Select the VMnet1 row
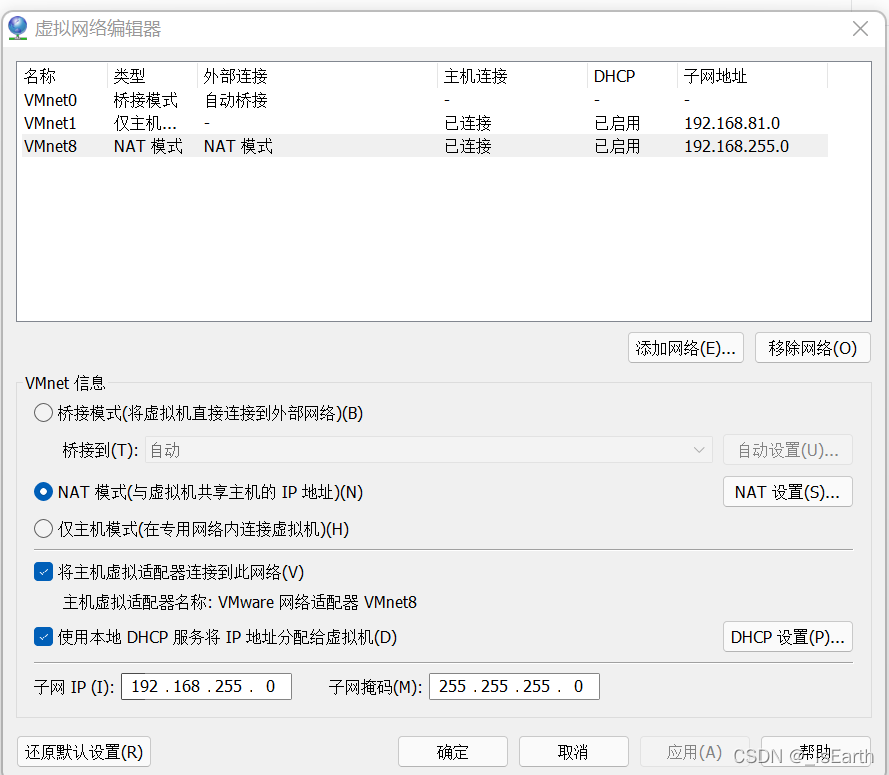Viewport: 889px width, 775px height. 425,122
